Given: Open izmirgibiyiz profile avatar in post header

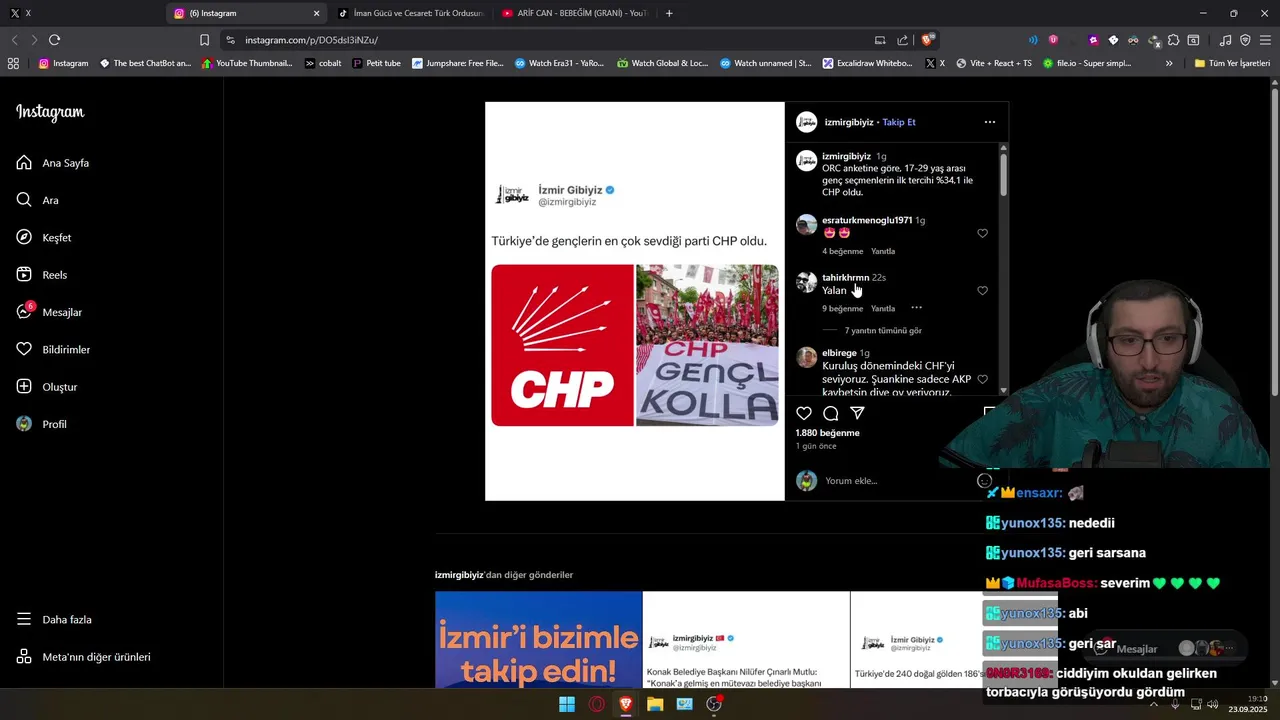Looking at the screenshot, I should (806, 122).
